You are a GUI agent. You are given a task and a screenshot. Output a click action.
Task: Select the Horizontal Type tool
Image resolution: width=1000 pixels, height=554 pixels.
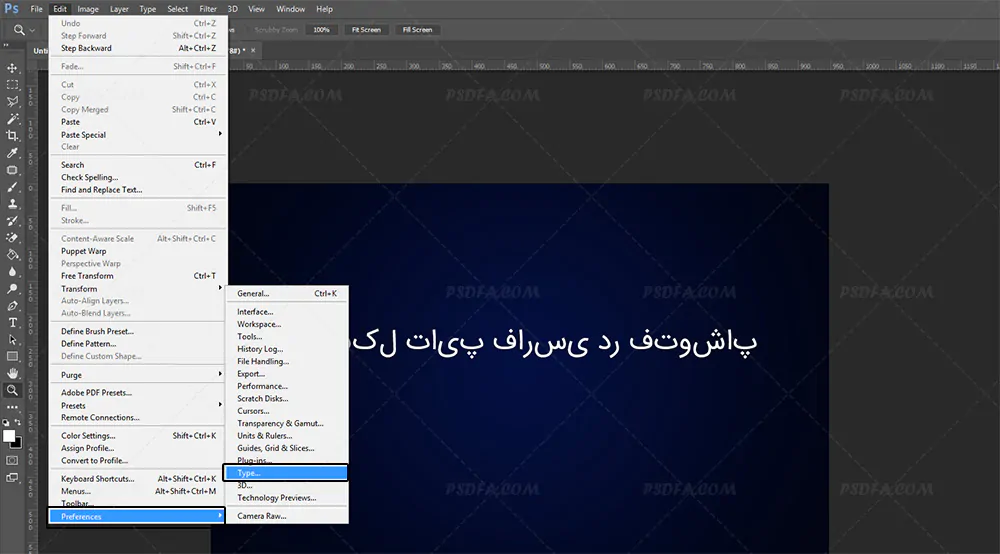click(x=12, y=323)
